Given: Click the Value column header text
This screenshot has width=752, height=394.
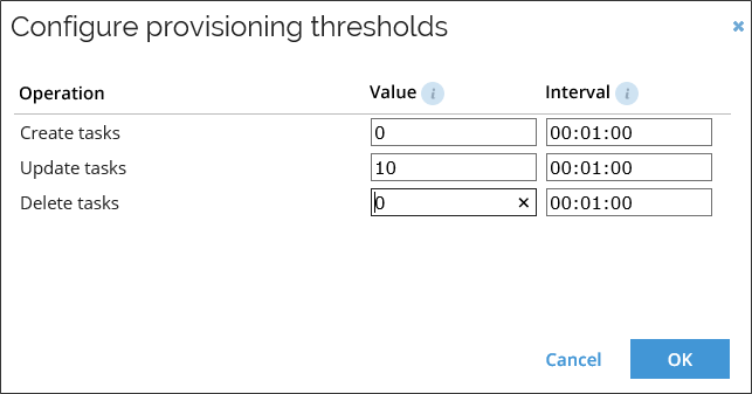Looking at the screenshot, I should coord(393,92).
